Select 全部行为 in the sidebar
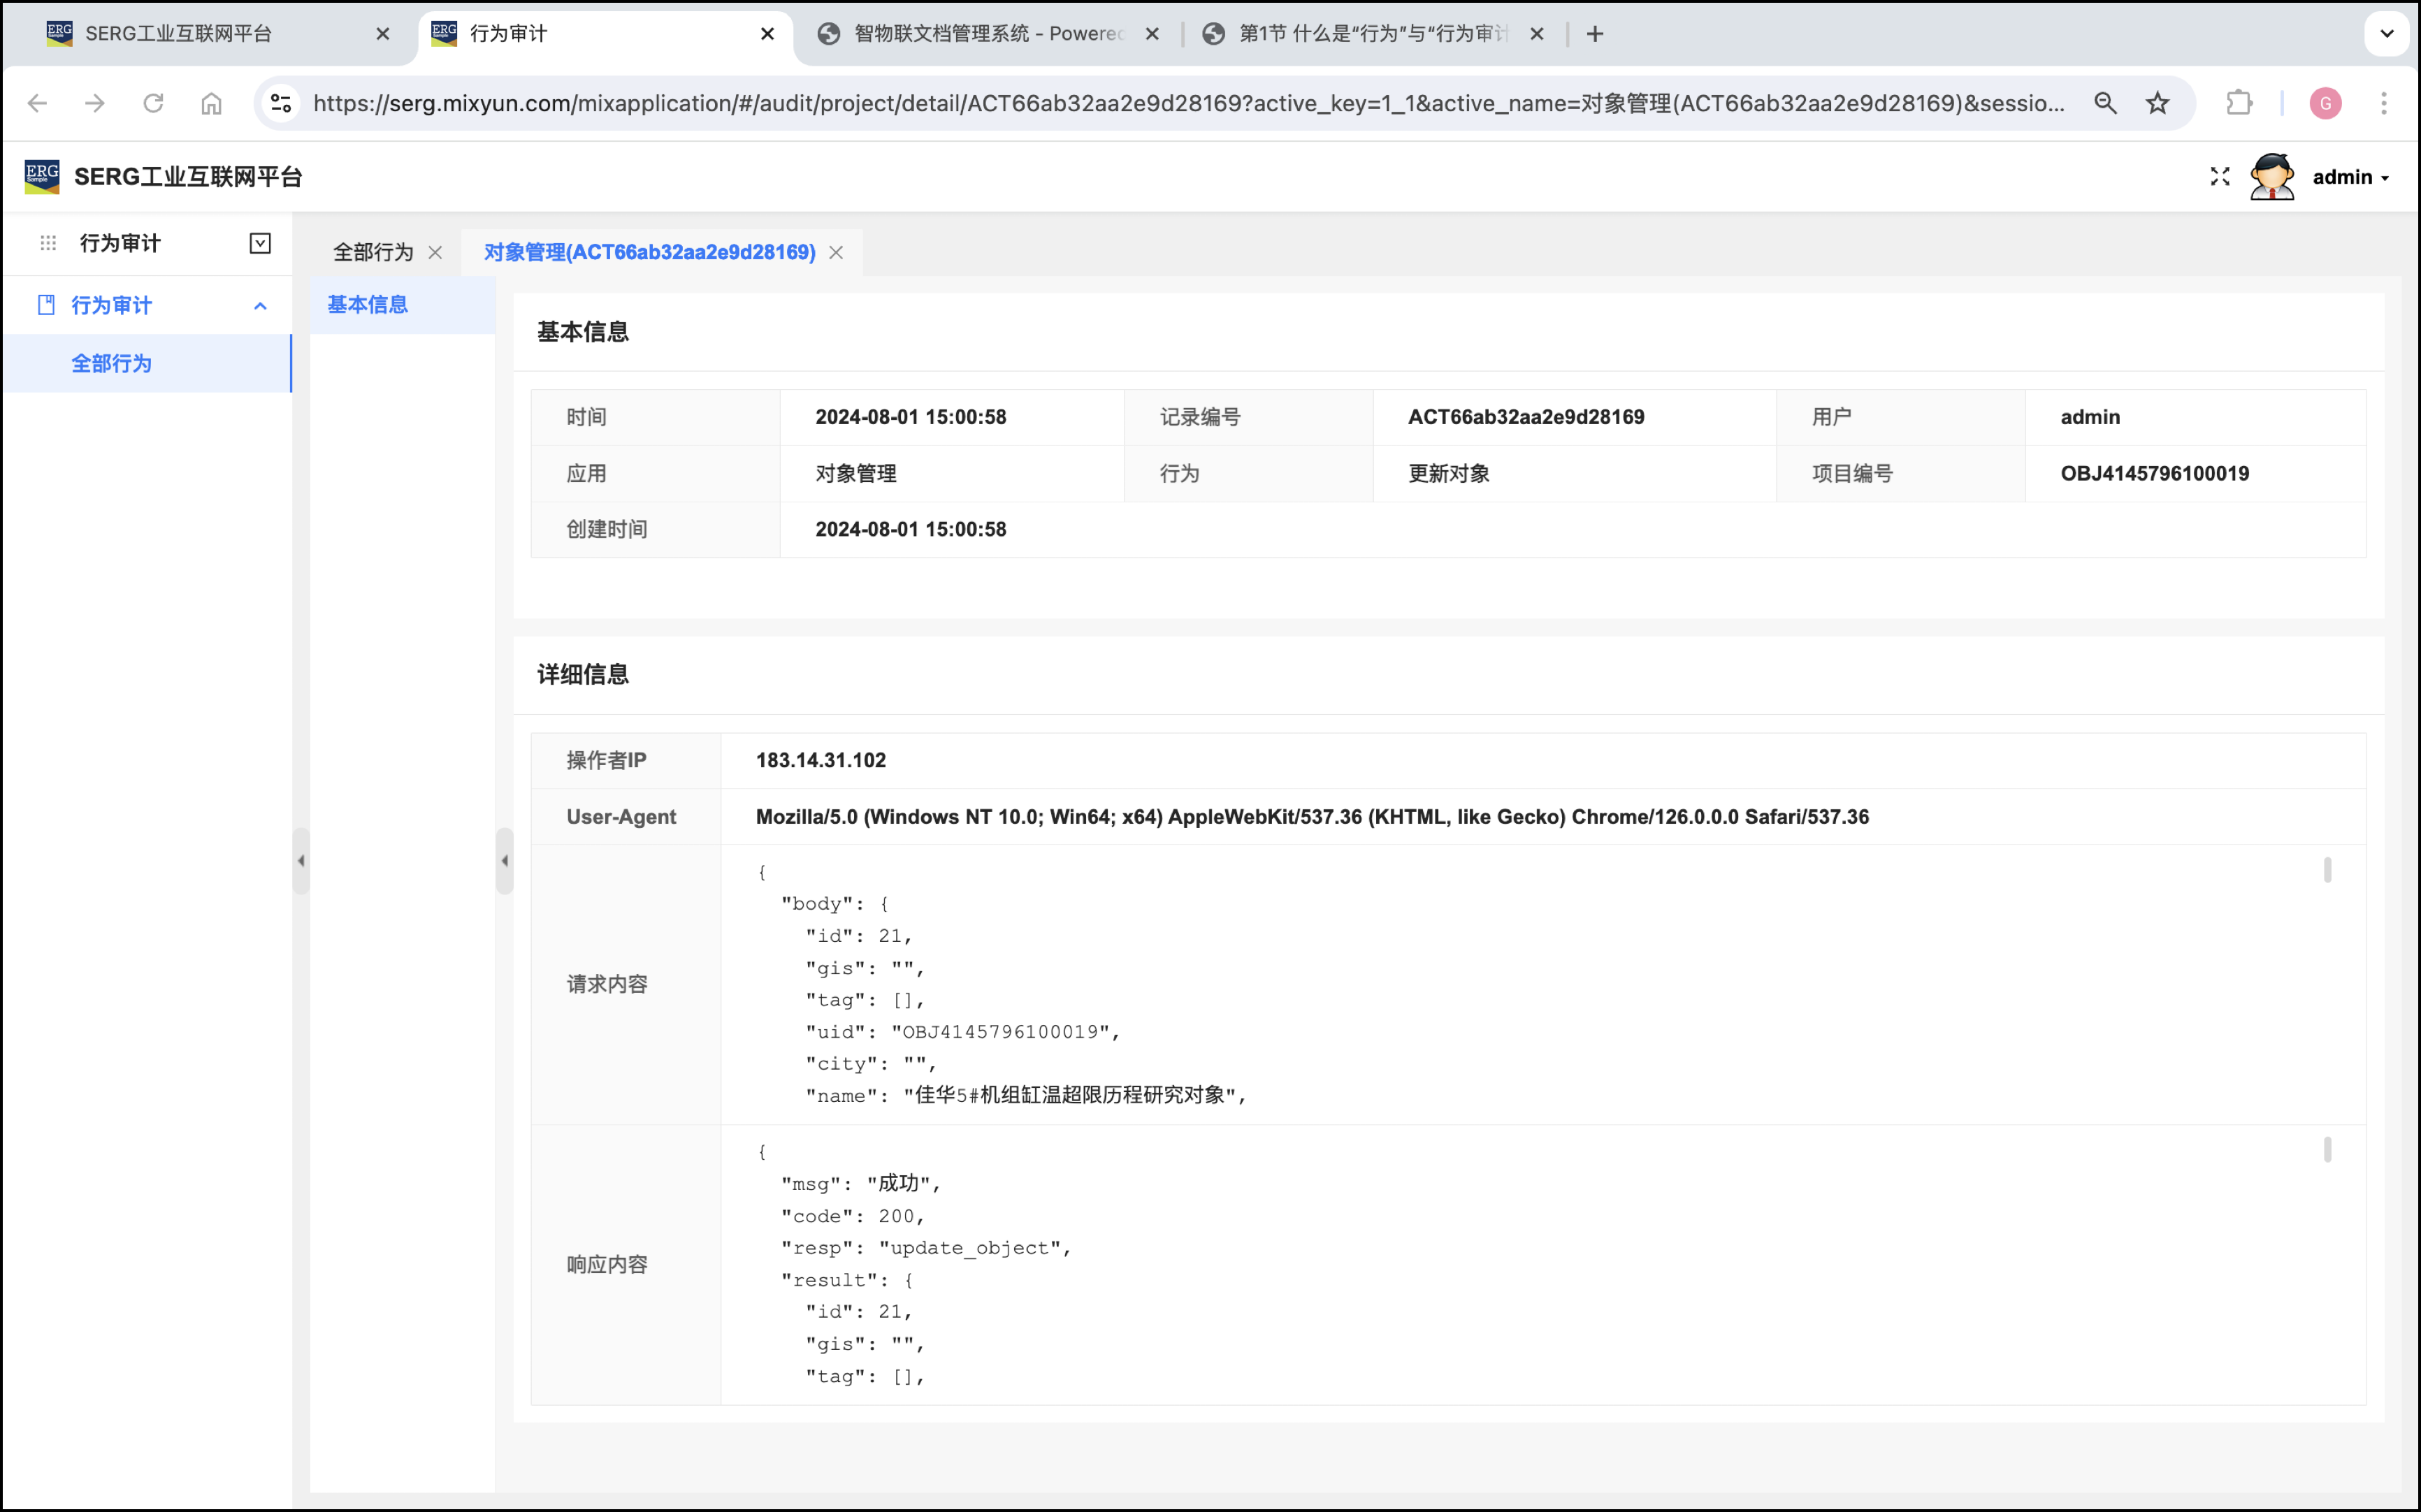 point(111,363)
